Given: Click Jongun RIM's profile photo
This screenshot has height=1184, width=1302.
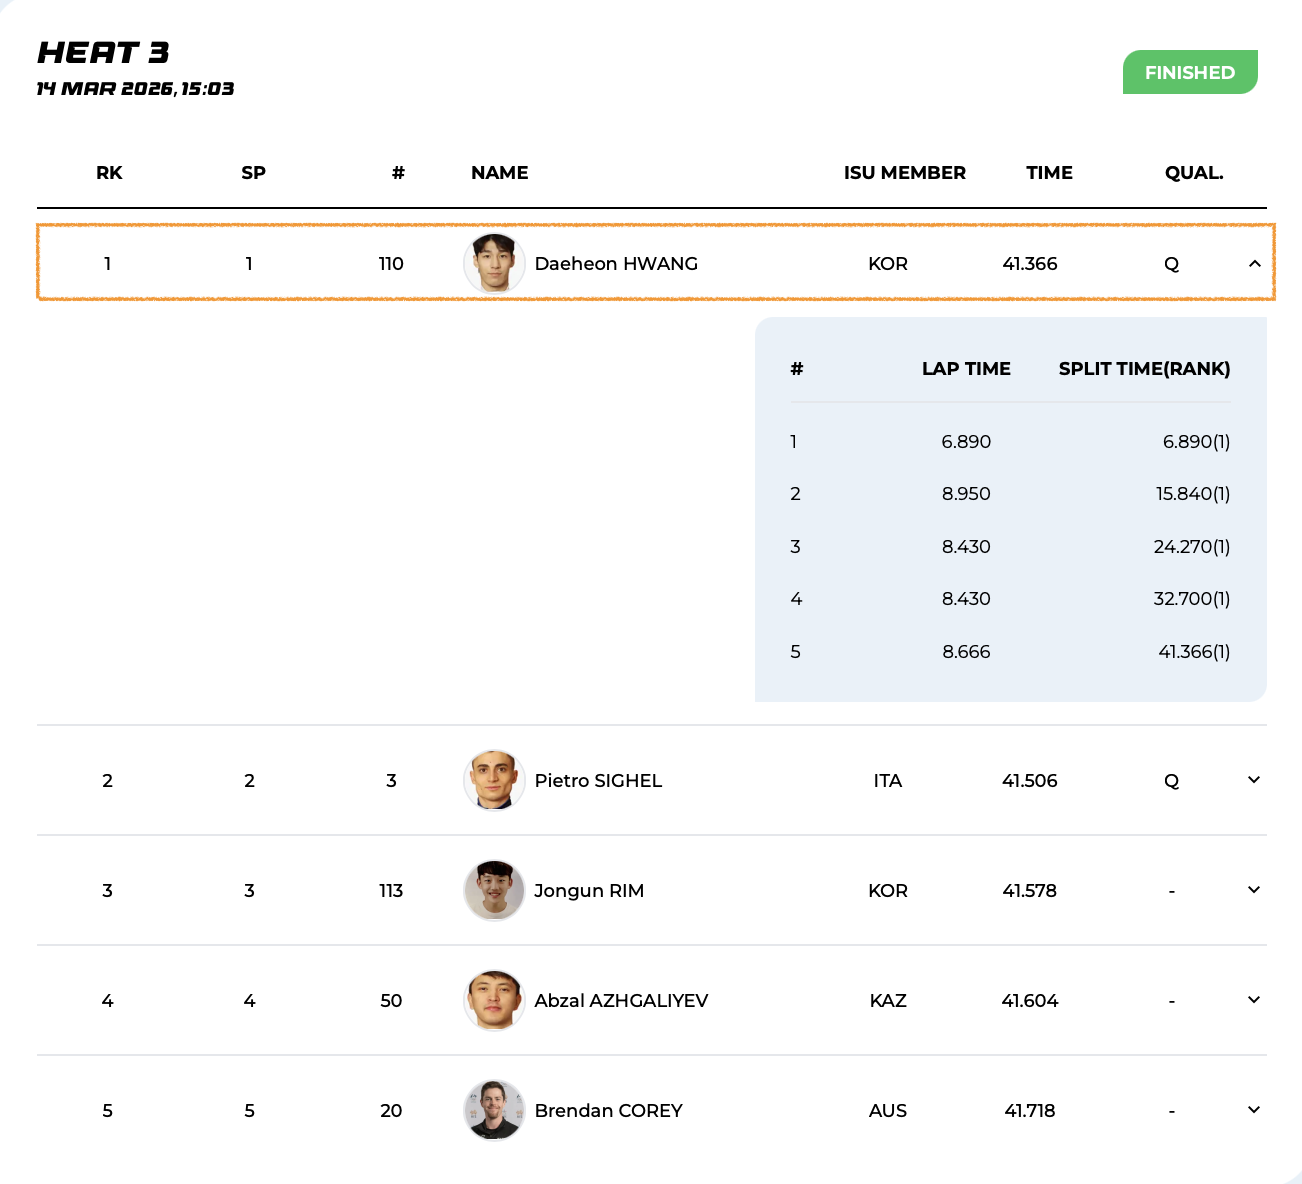Looking at the screenshot, I should click(494, 890).
